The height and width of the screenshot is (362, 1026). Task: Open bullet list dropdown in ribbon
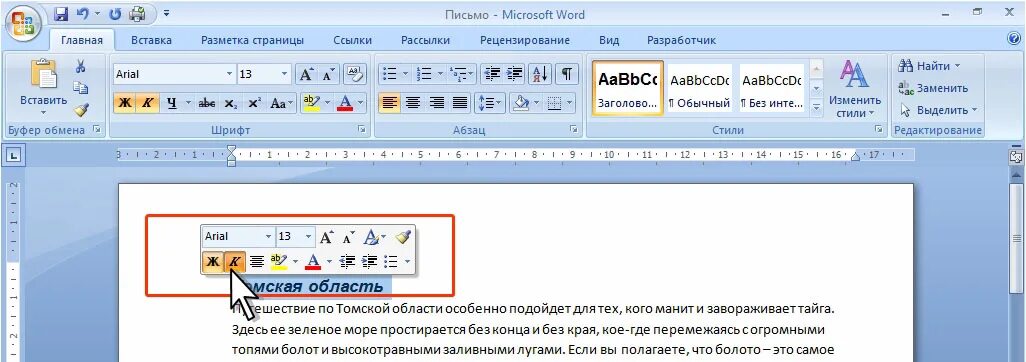point(406,74)
